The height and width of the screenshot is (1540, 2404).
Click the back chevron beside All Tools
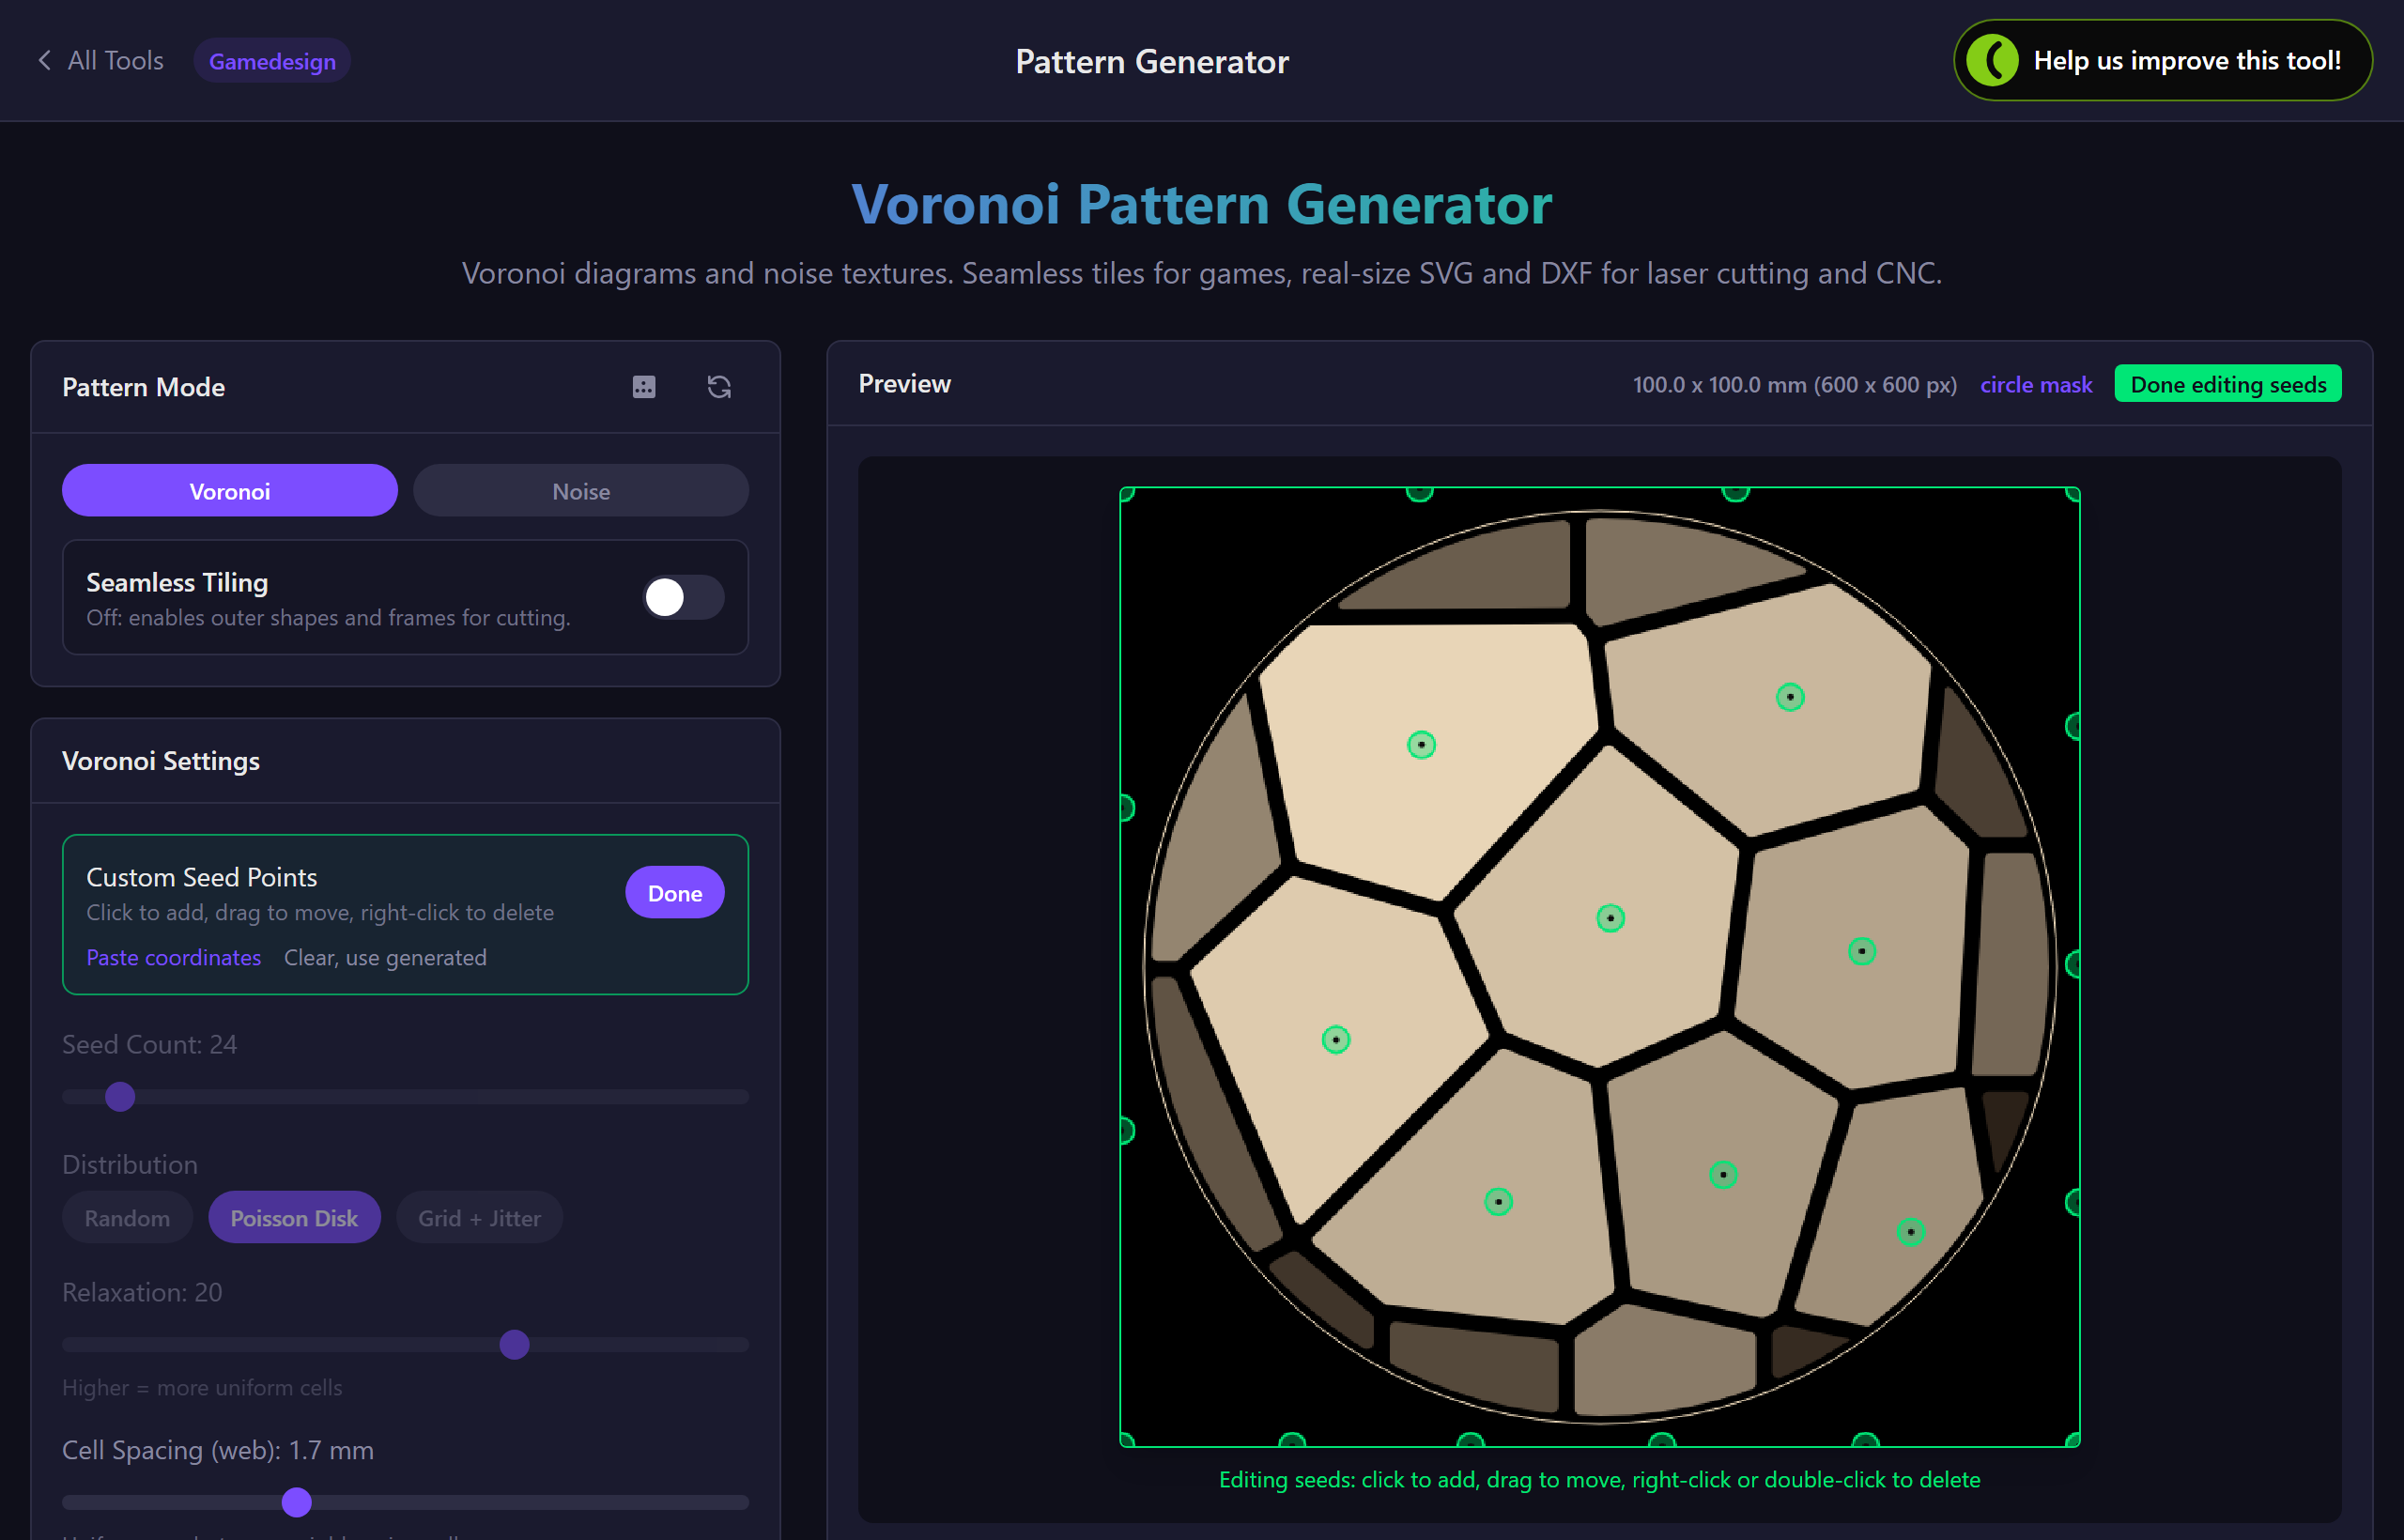pos(44,60)
